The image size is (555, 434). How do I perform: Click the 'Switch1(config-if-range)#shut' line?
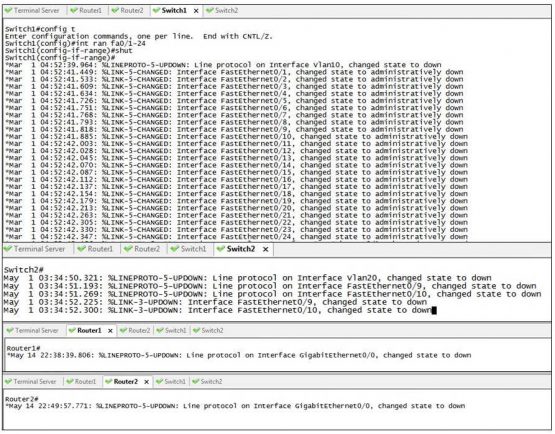(x=69, y=51)
